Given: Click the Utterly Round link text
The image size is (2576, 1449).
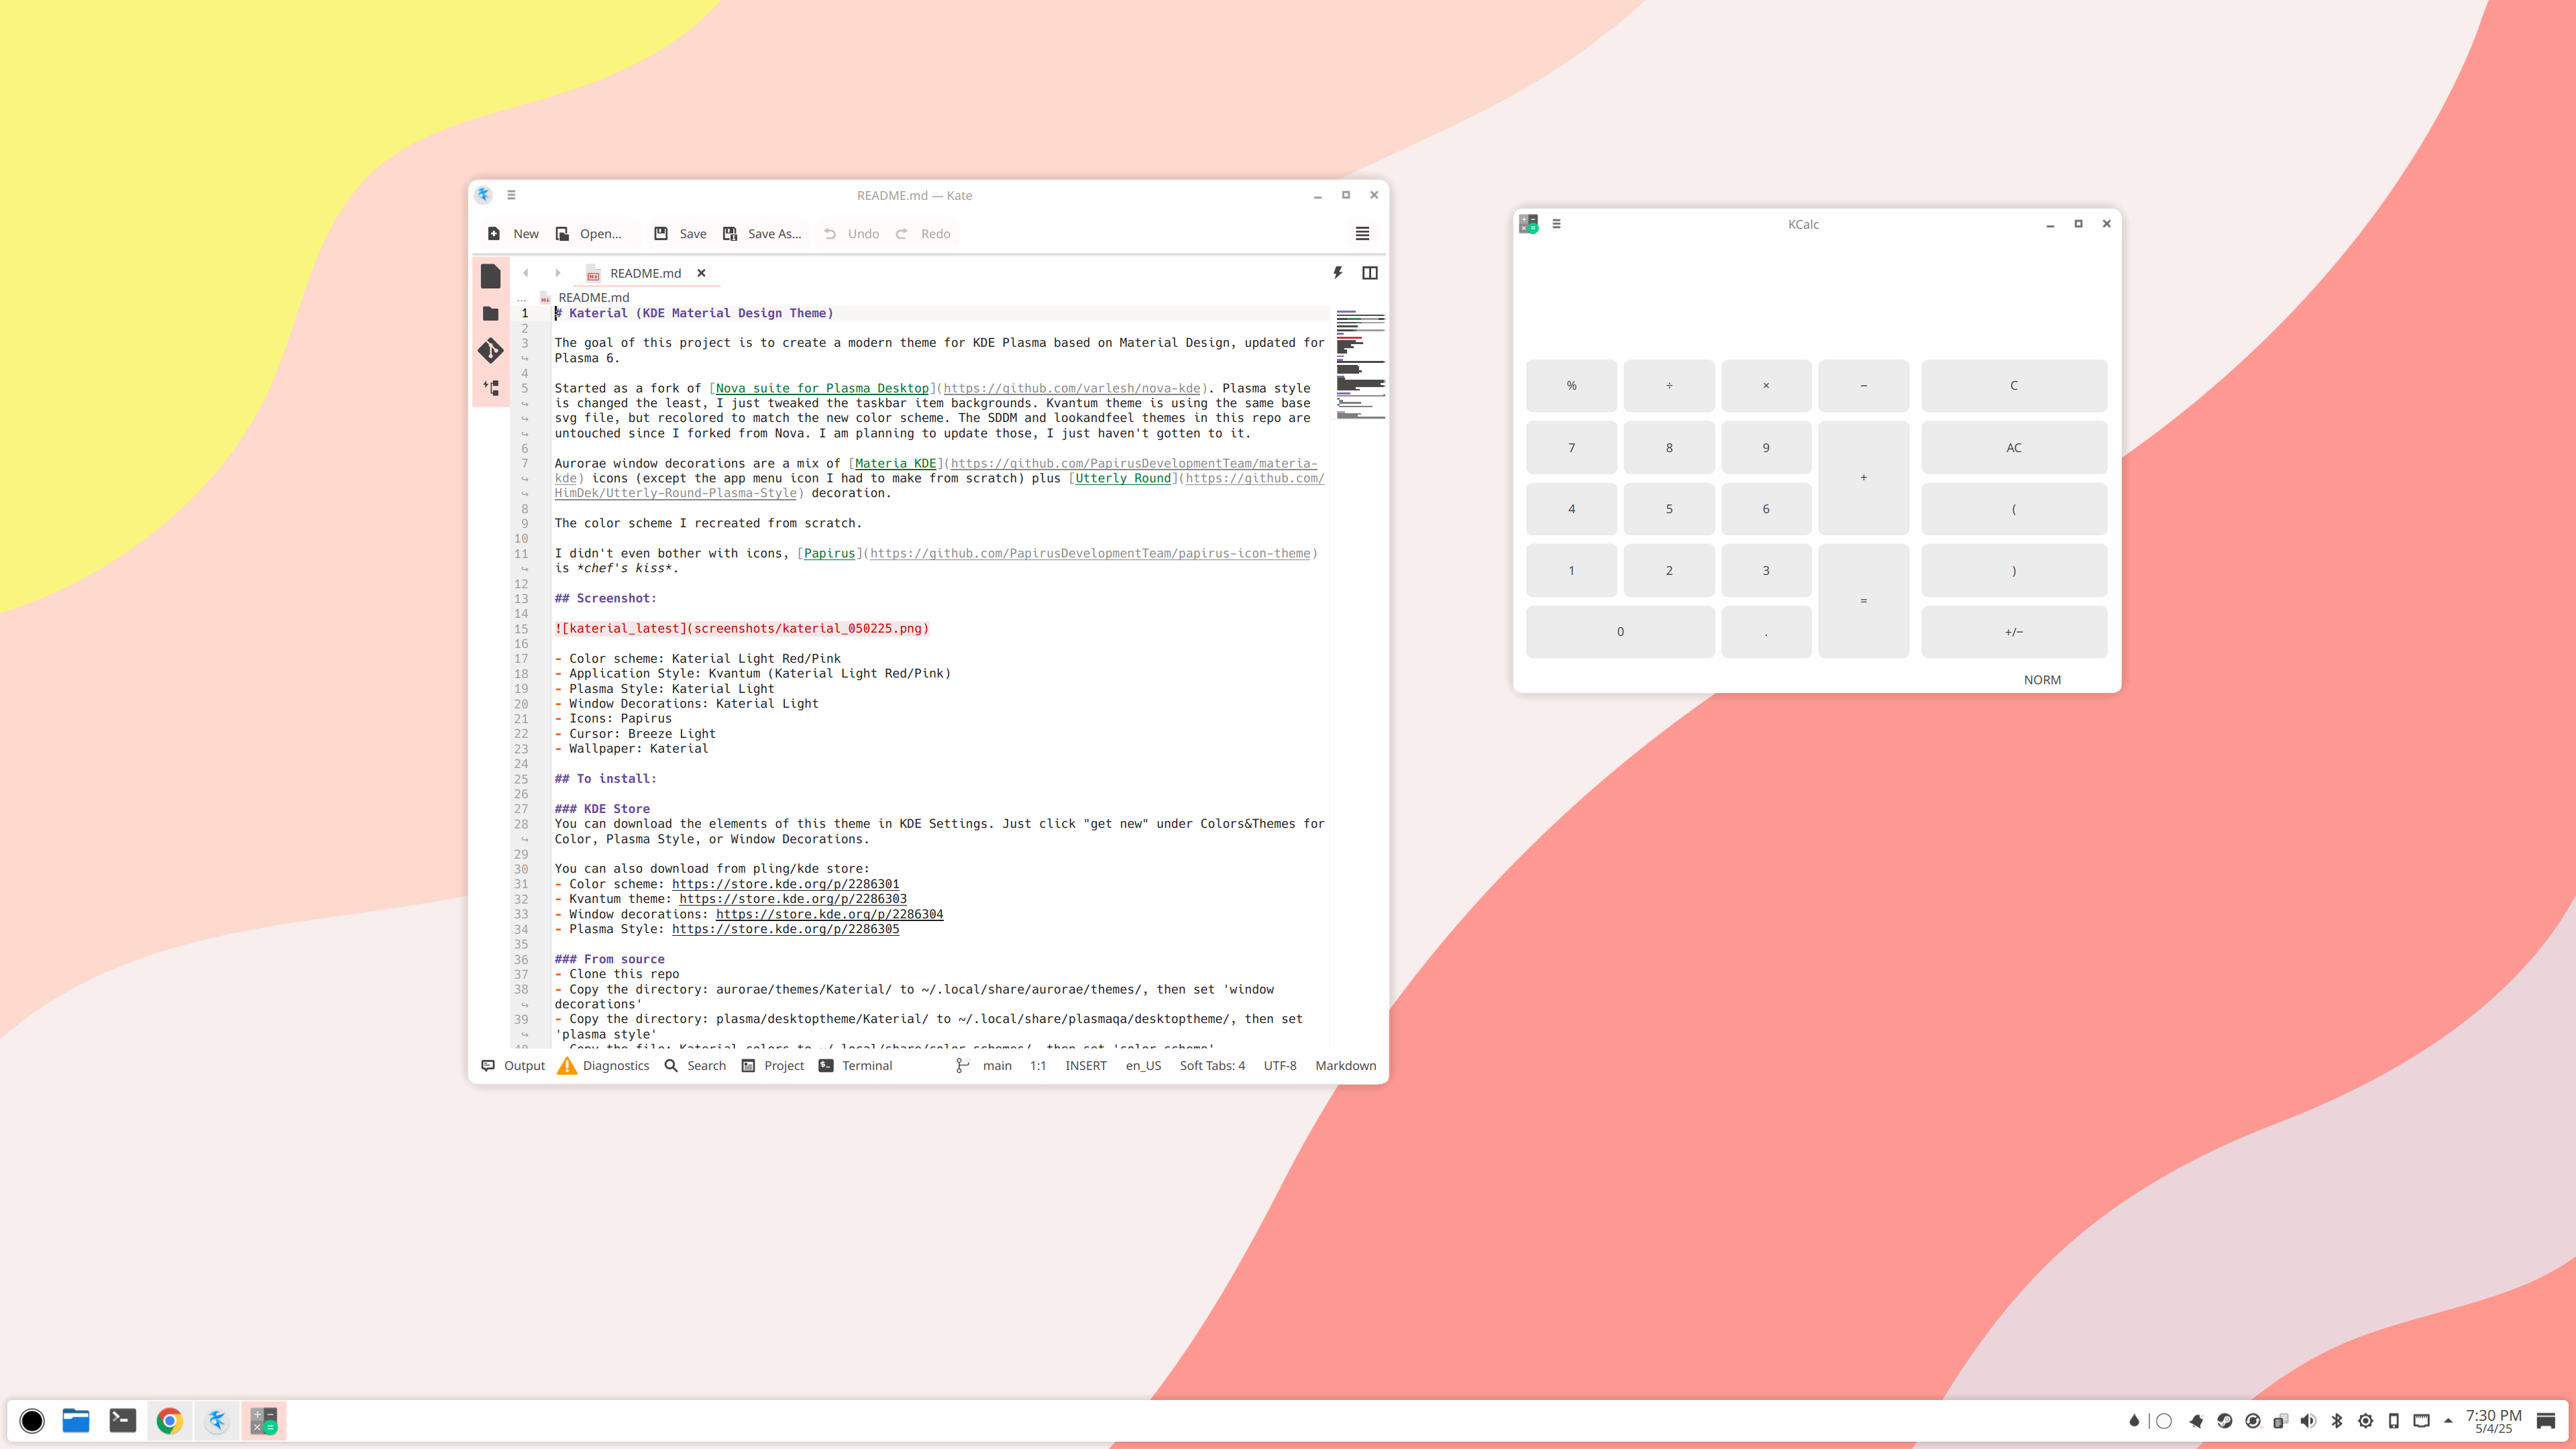Looking at the screenshot, I should pos(1123,478).
